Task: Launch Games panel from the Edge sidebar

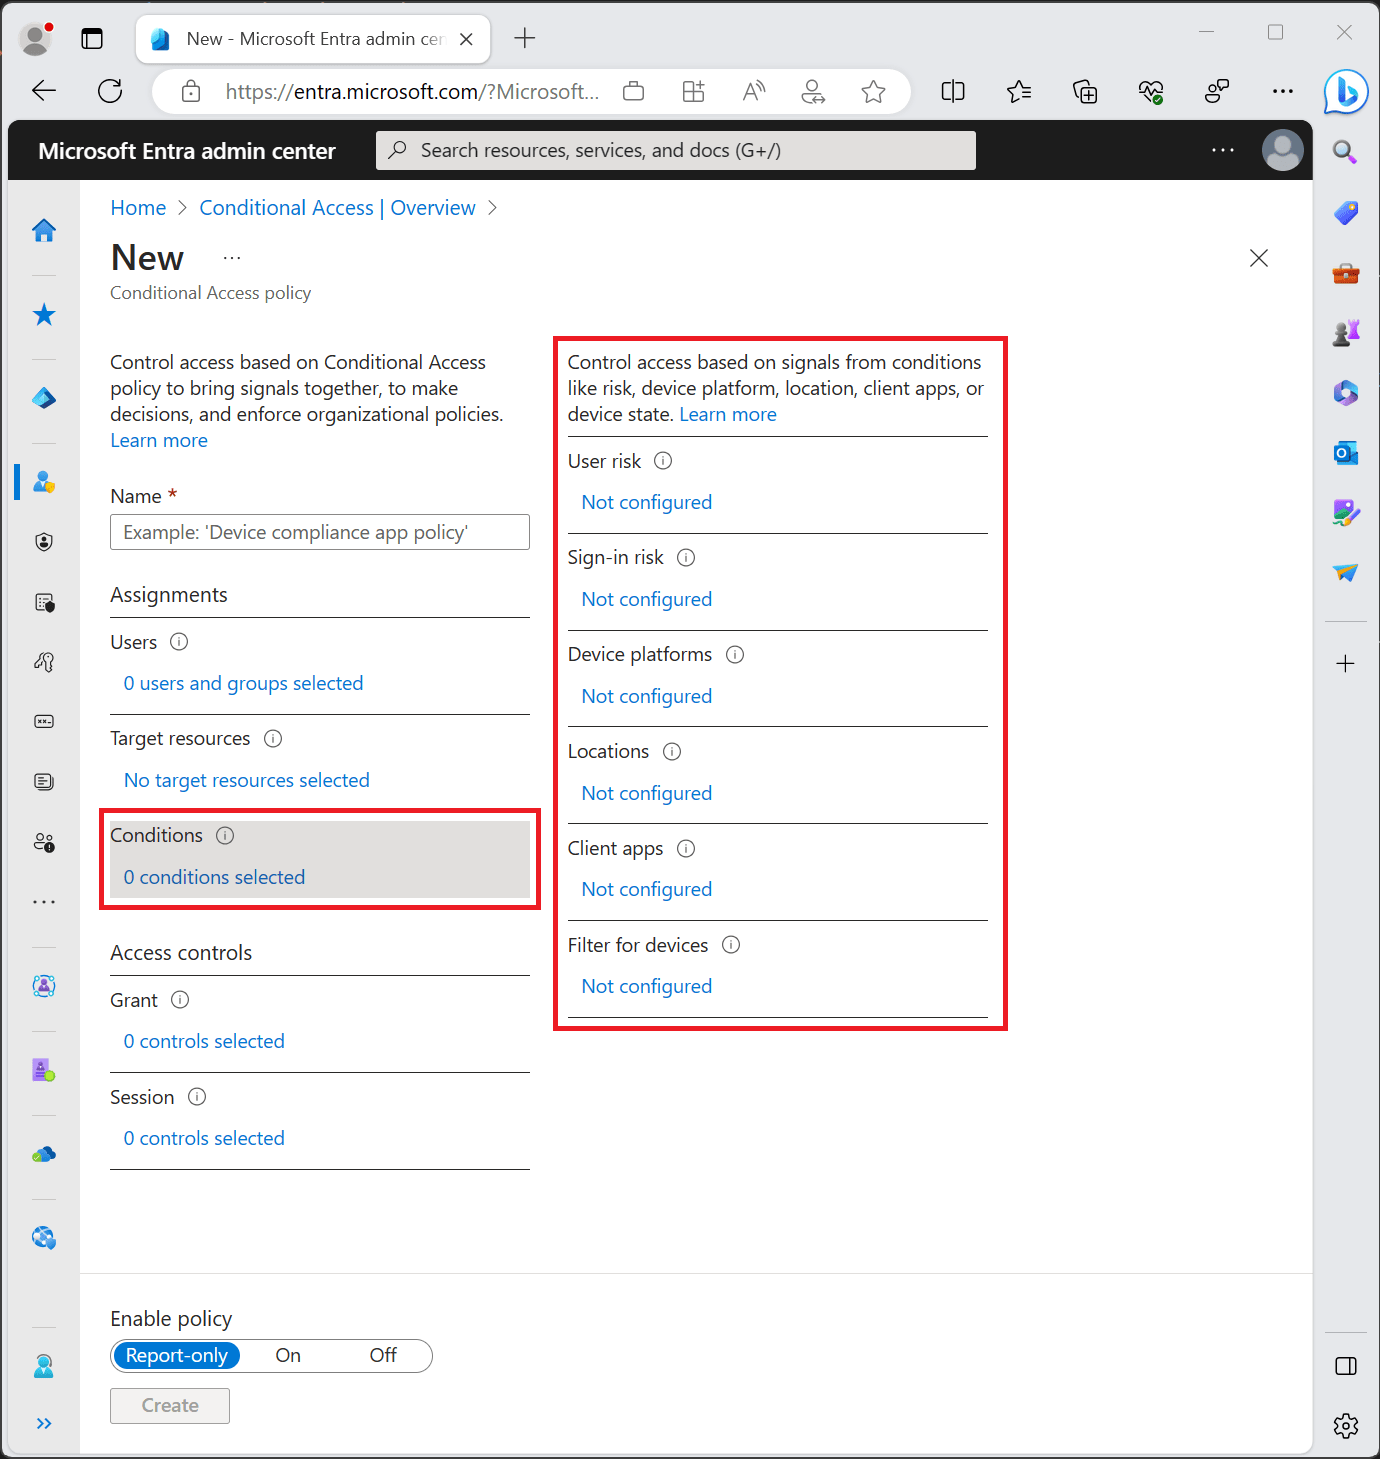Action: click(1346, 332)
